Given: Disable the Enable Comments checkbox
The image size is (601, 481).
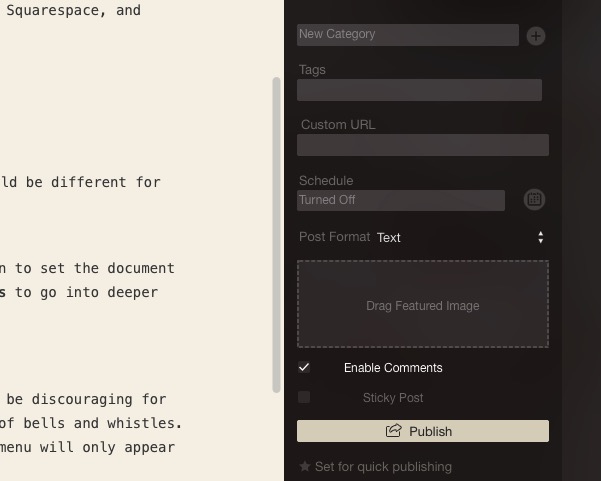Looking at the screenshot, I should 304,368.
